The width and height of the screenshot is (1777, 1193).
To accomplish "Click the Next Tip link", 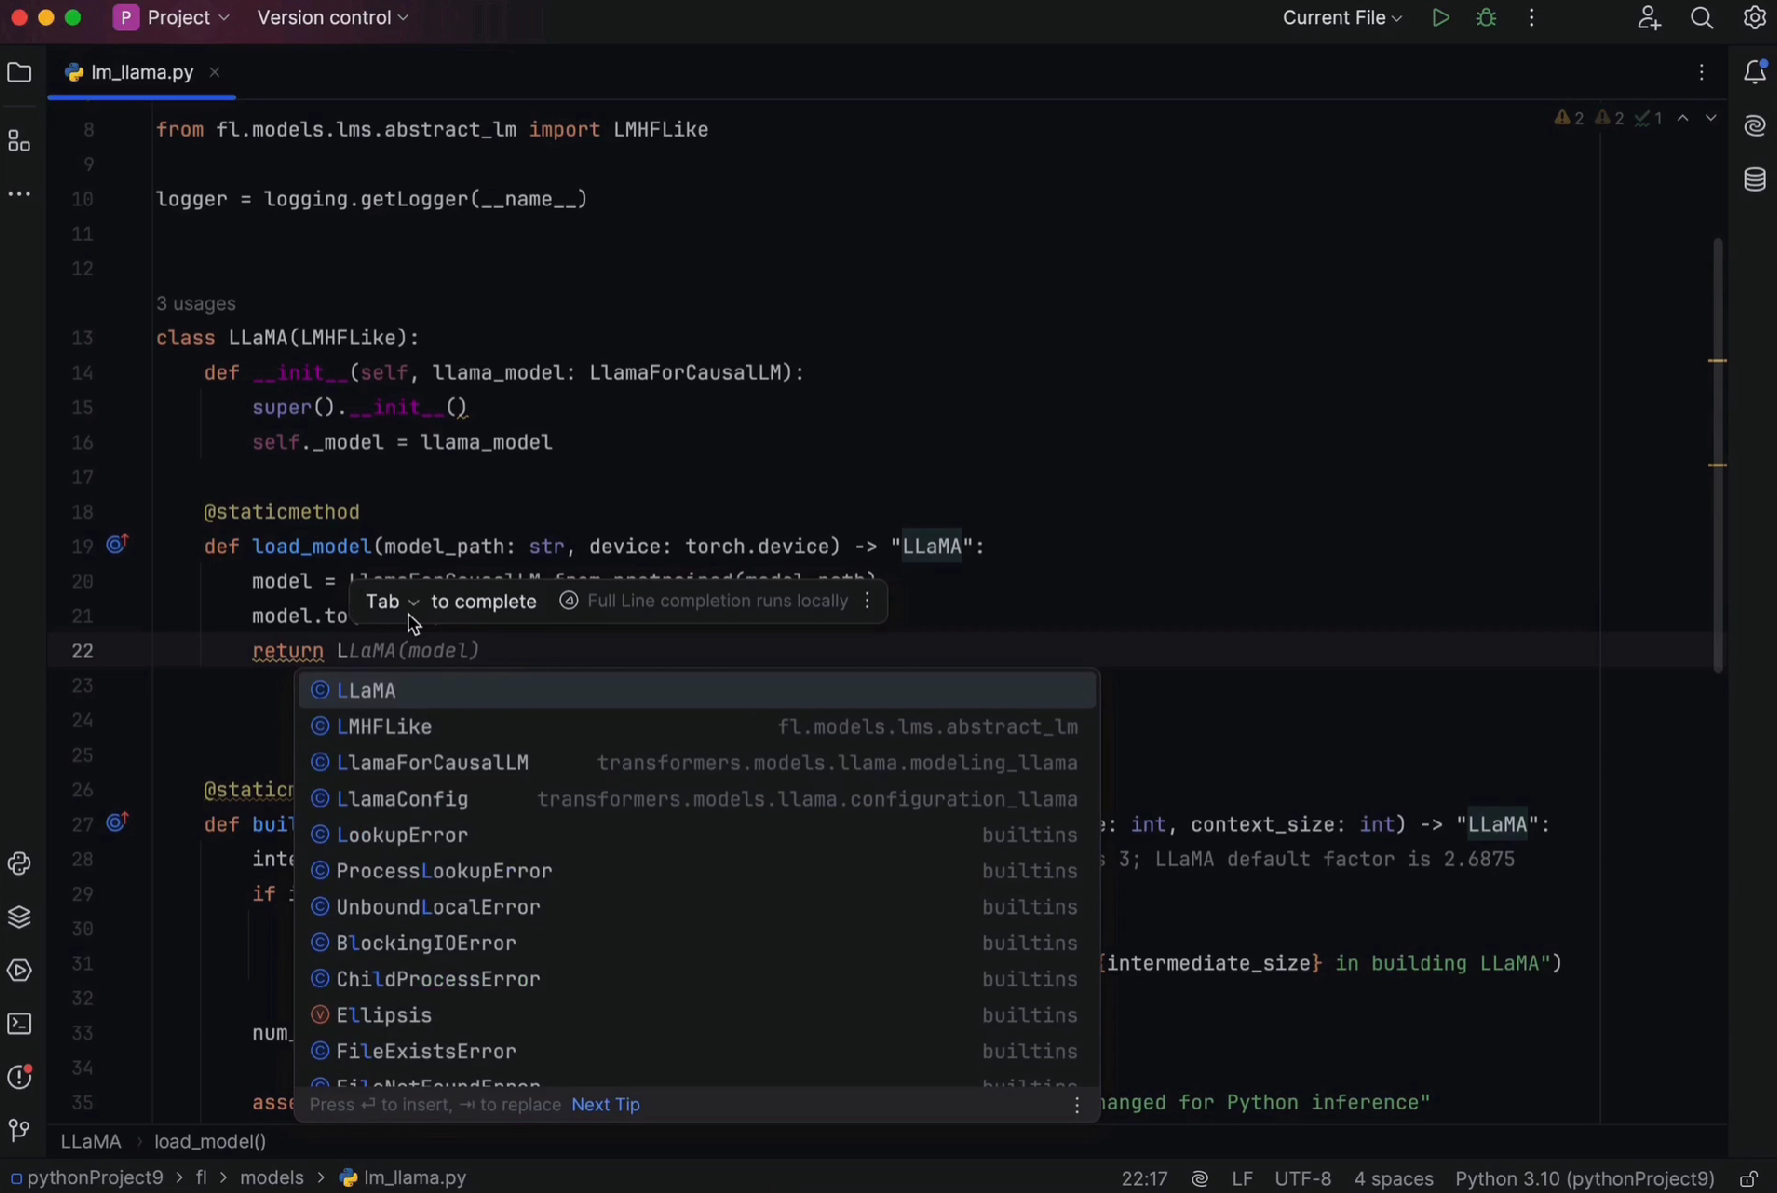I will point(605,1105).
